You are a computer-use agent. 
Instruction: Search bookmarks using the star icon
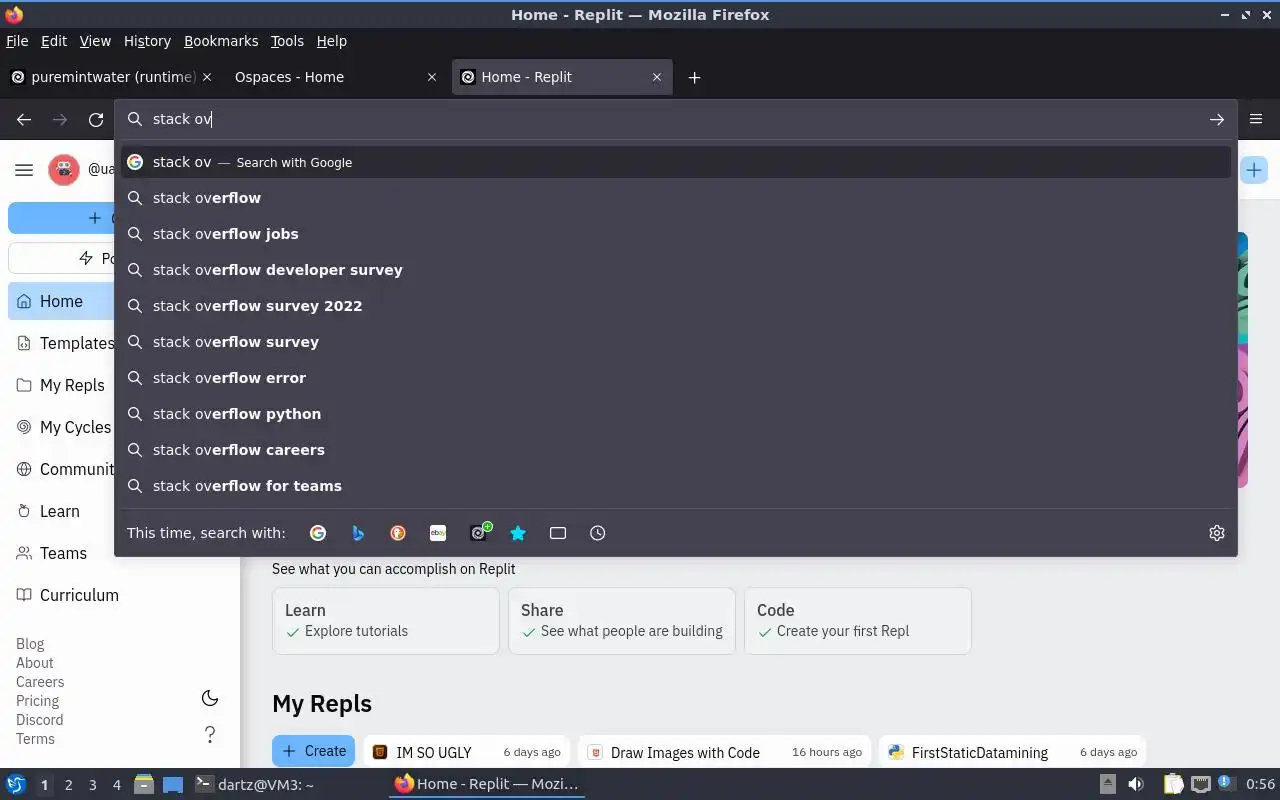click(x=518, y=533)
